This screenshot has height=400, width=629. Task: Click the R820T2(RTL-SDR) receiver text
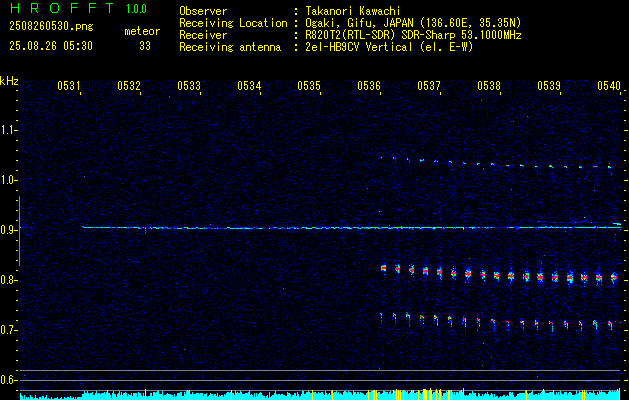click(413, 35)
